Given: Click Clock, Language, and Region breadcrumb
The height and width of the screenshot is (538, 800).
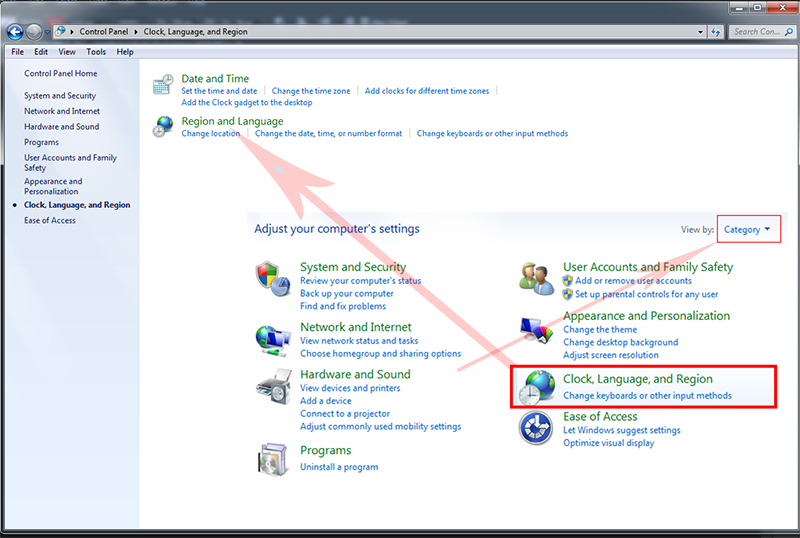Looking at the screenshot, I should (195, 32).
